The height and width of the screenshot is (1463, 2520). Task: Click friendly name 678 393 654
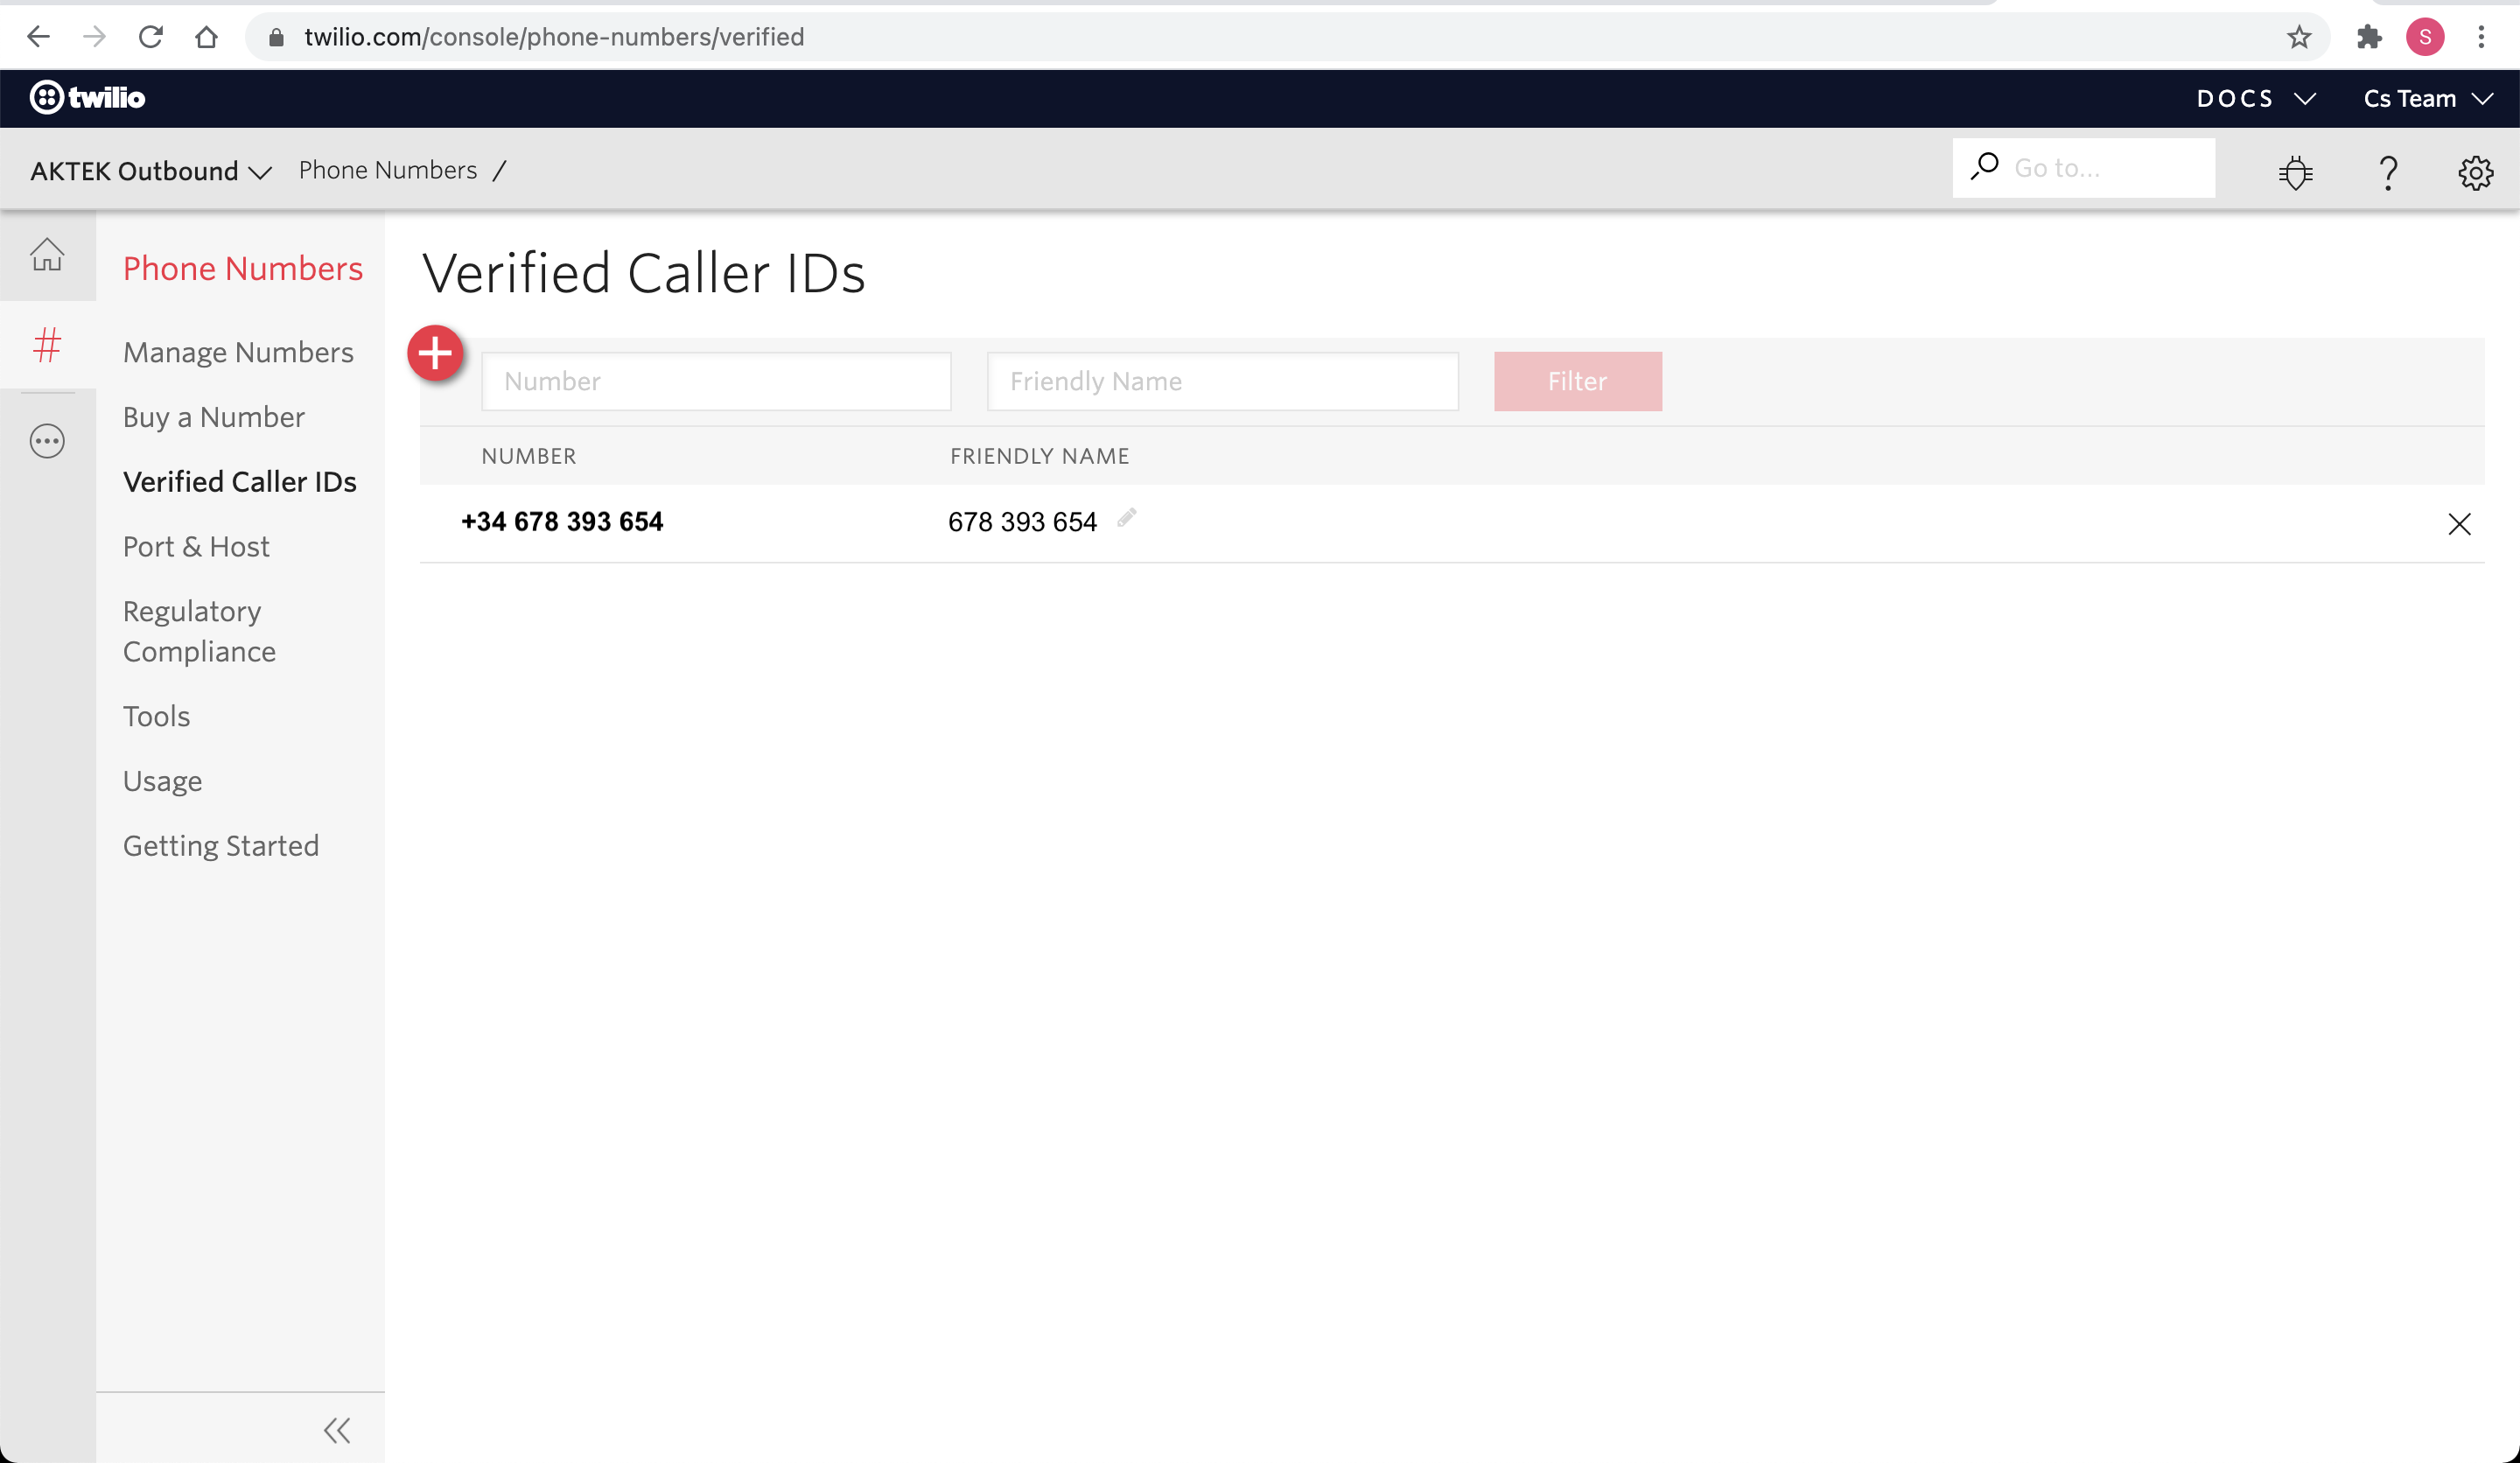(1022, 522)
